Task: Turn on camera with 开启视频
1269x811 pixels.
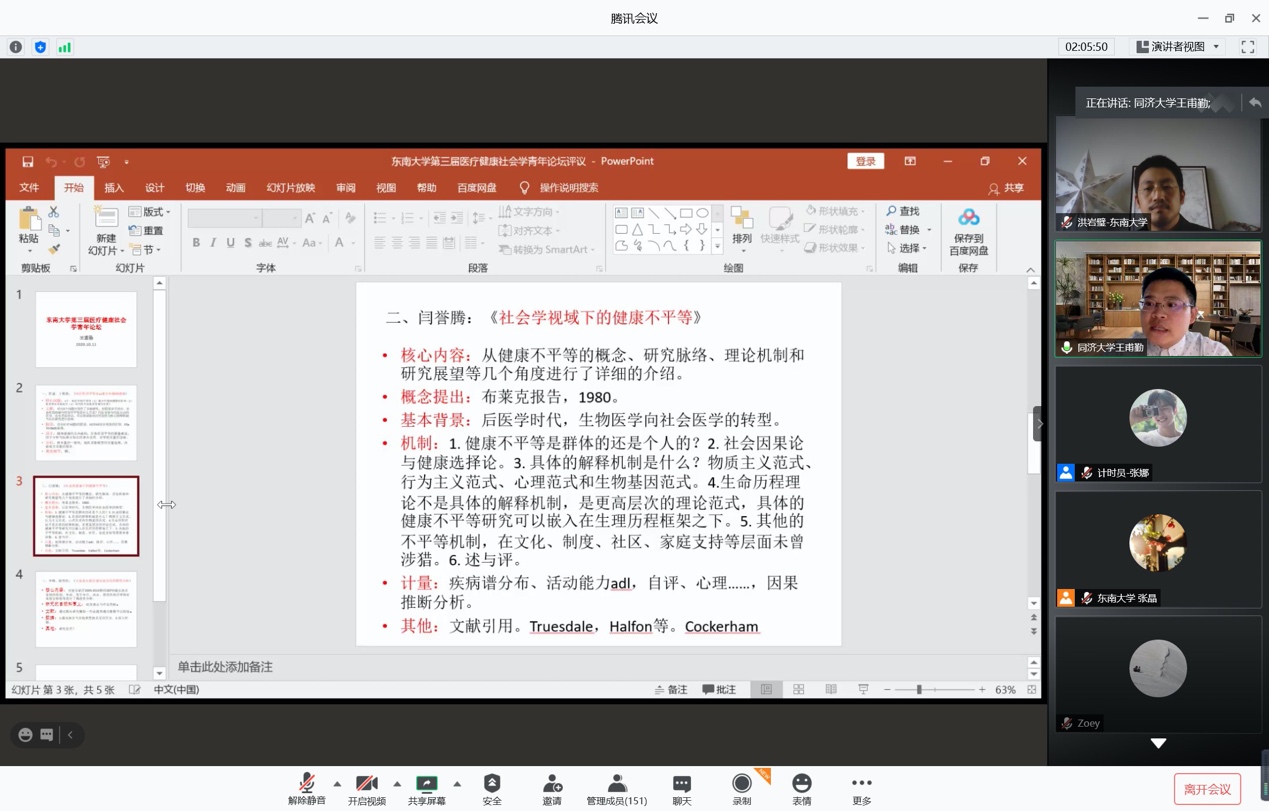Action: coord(366,788)
